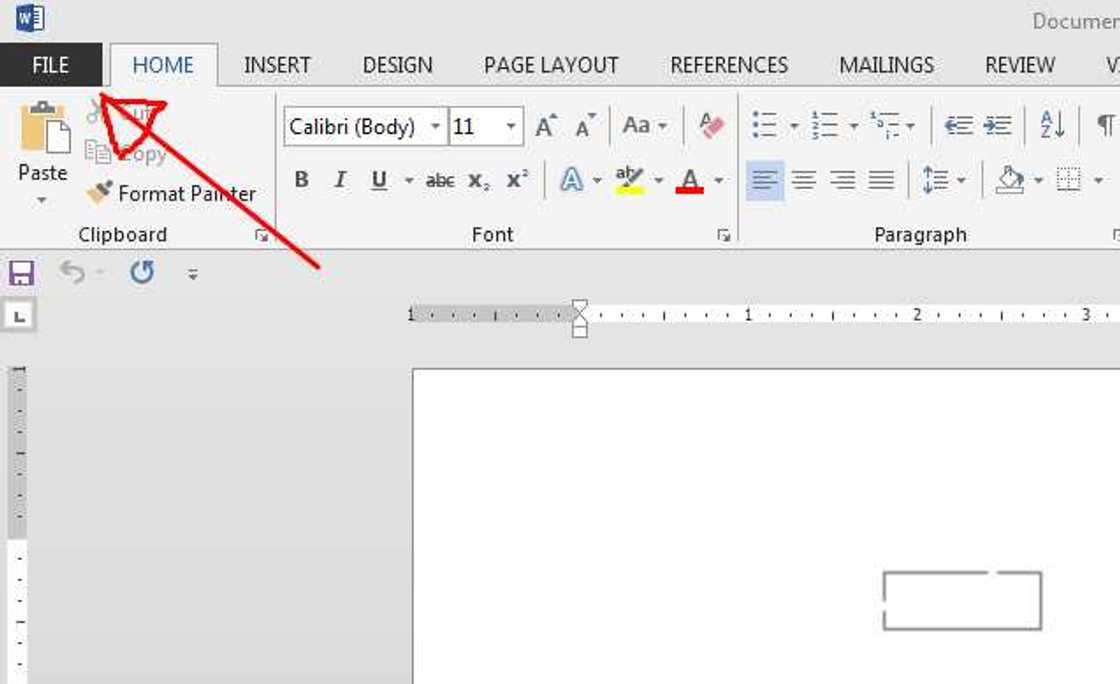Expand the font size dropdown showing 11
The height and width of the screenshot is (684, 1120).
[511, 127]
